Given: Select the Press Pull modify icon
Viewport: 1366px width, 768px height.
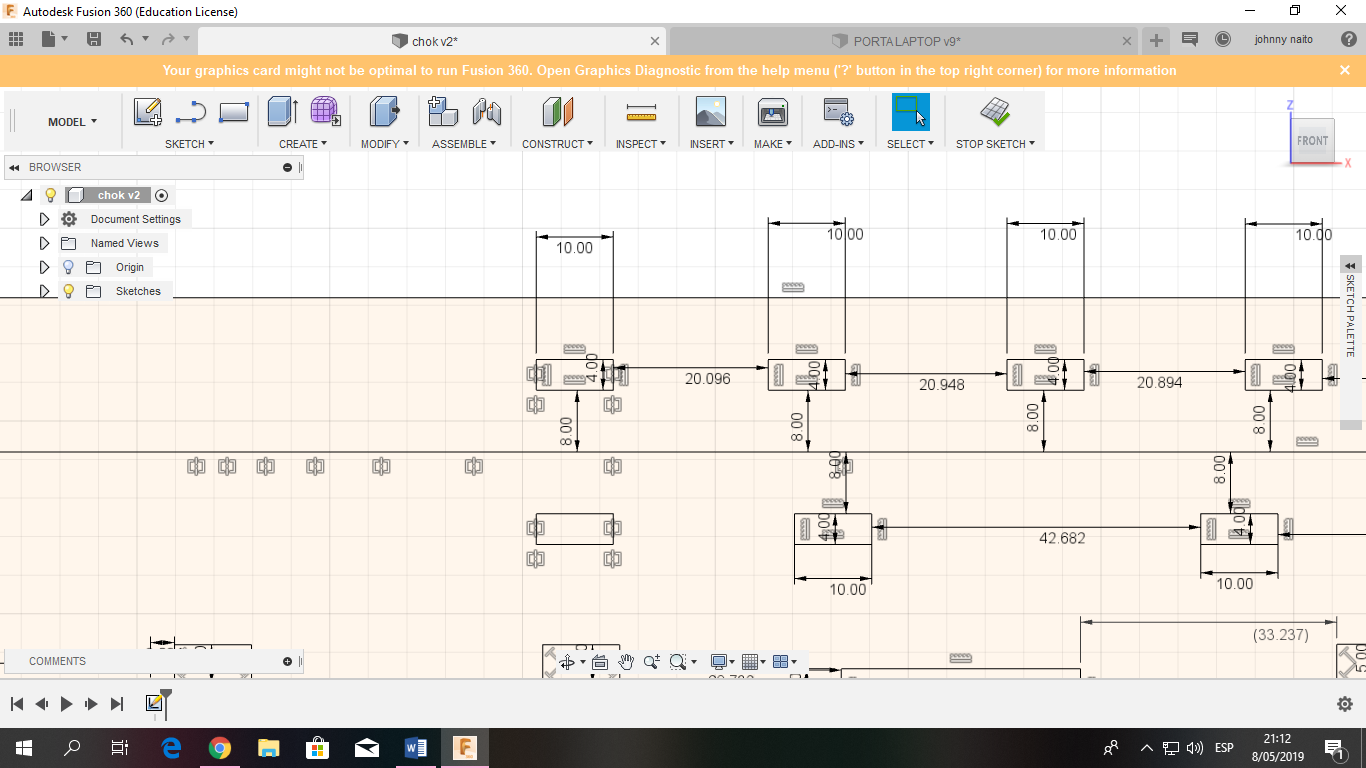Looking at the screenshot, I should point(384,112).
